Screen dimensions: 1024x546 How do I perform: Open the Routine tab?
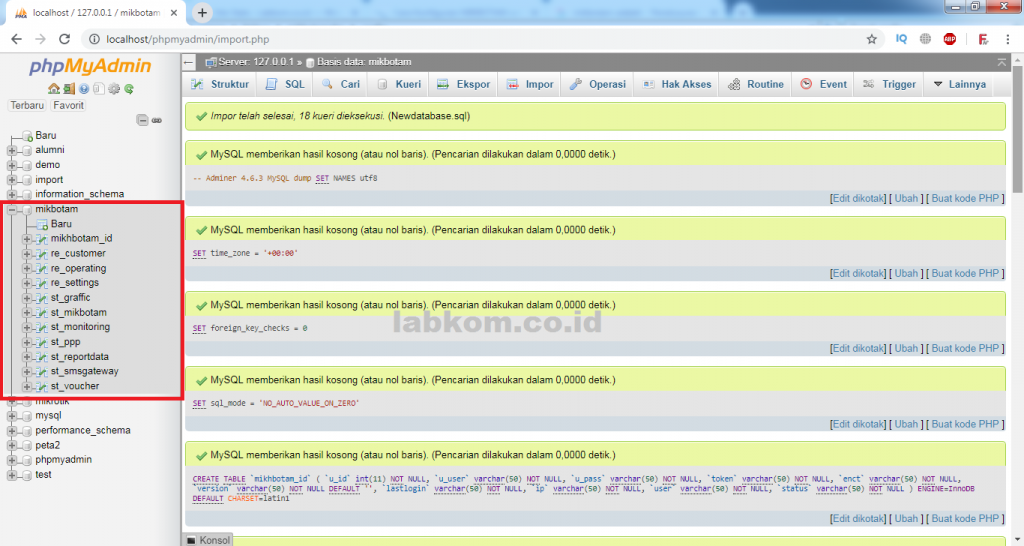tap(756, 84)
